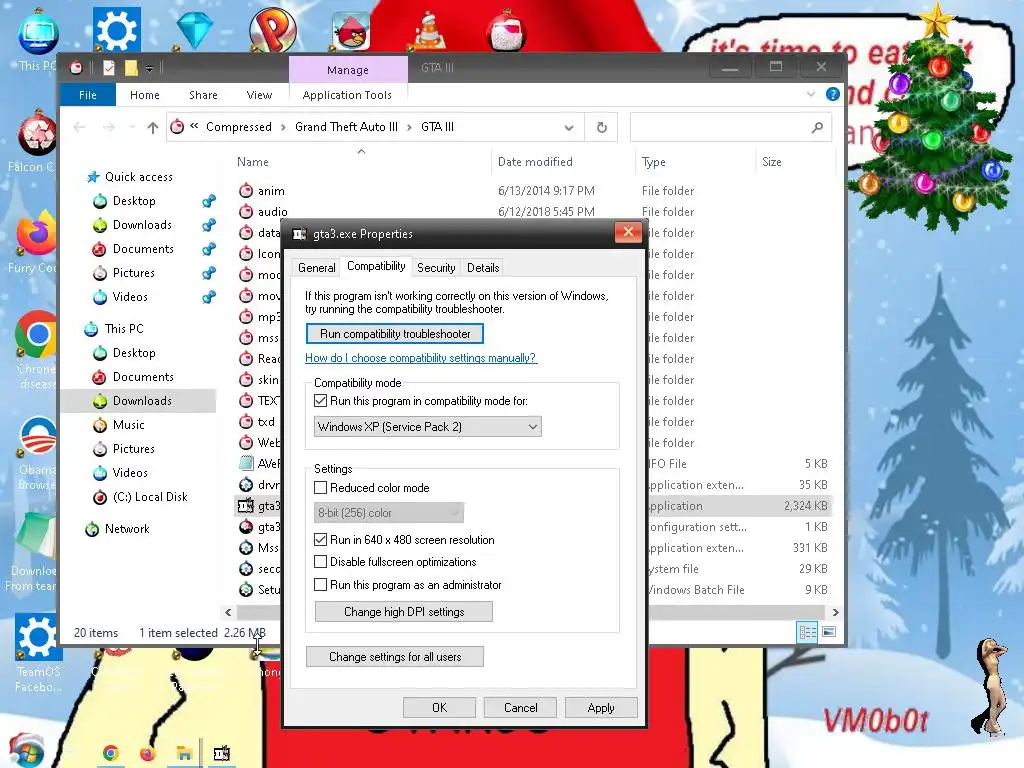The image size is (1024, 768).
Task: Open the File menu in Explorer
Action: click(88, 95)
